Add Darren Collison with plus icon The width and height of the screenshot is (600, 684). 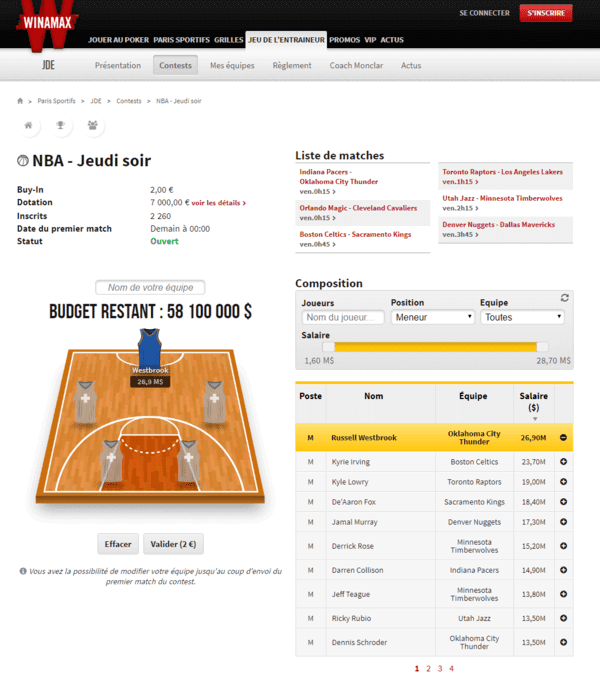(x=563, y=570)
